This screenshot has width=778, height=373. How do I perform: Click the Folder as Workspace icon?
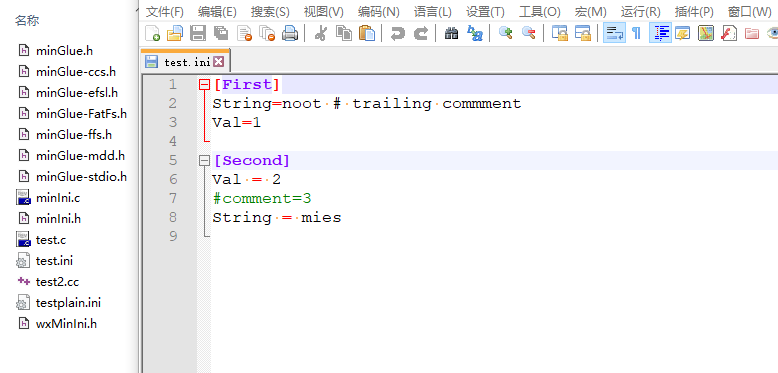tap(752, 33)
